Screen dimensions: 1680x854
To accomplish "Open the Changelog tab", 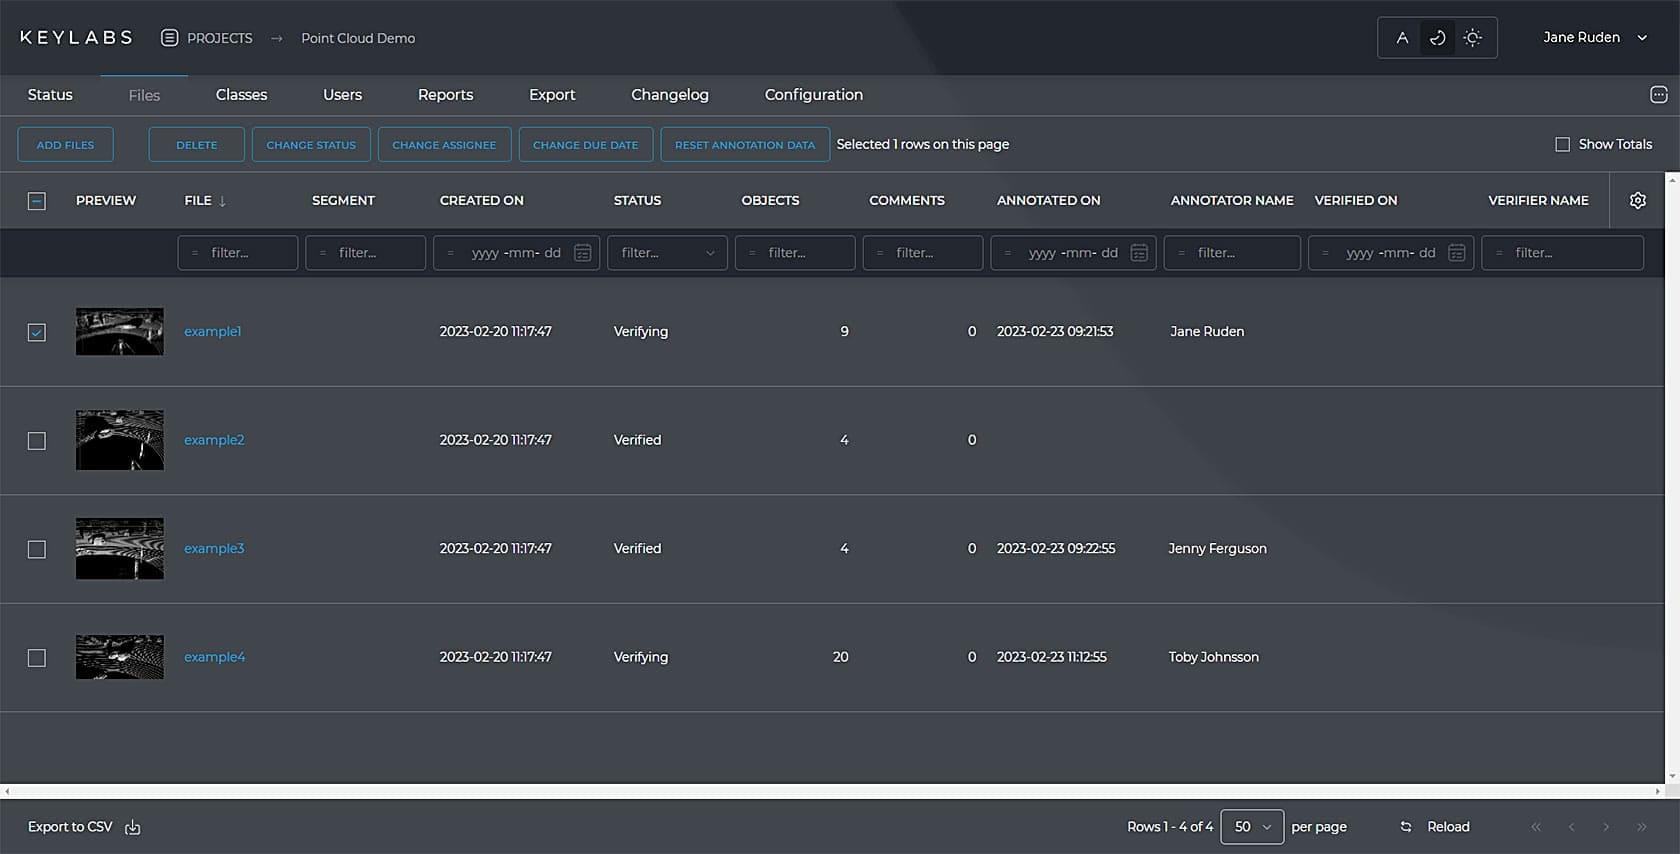I will [670, 95].
